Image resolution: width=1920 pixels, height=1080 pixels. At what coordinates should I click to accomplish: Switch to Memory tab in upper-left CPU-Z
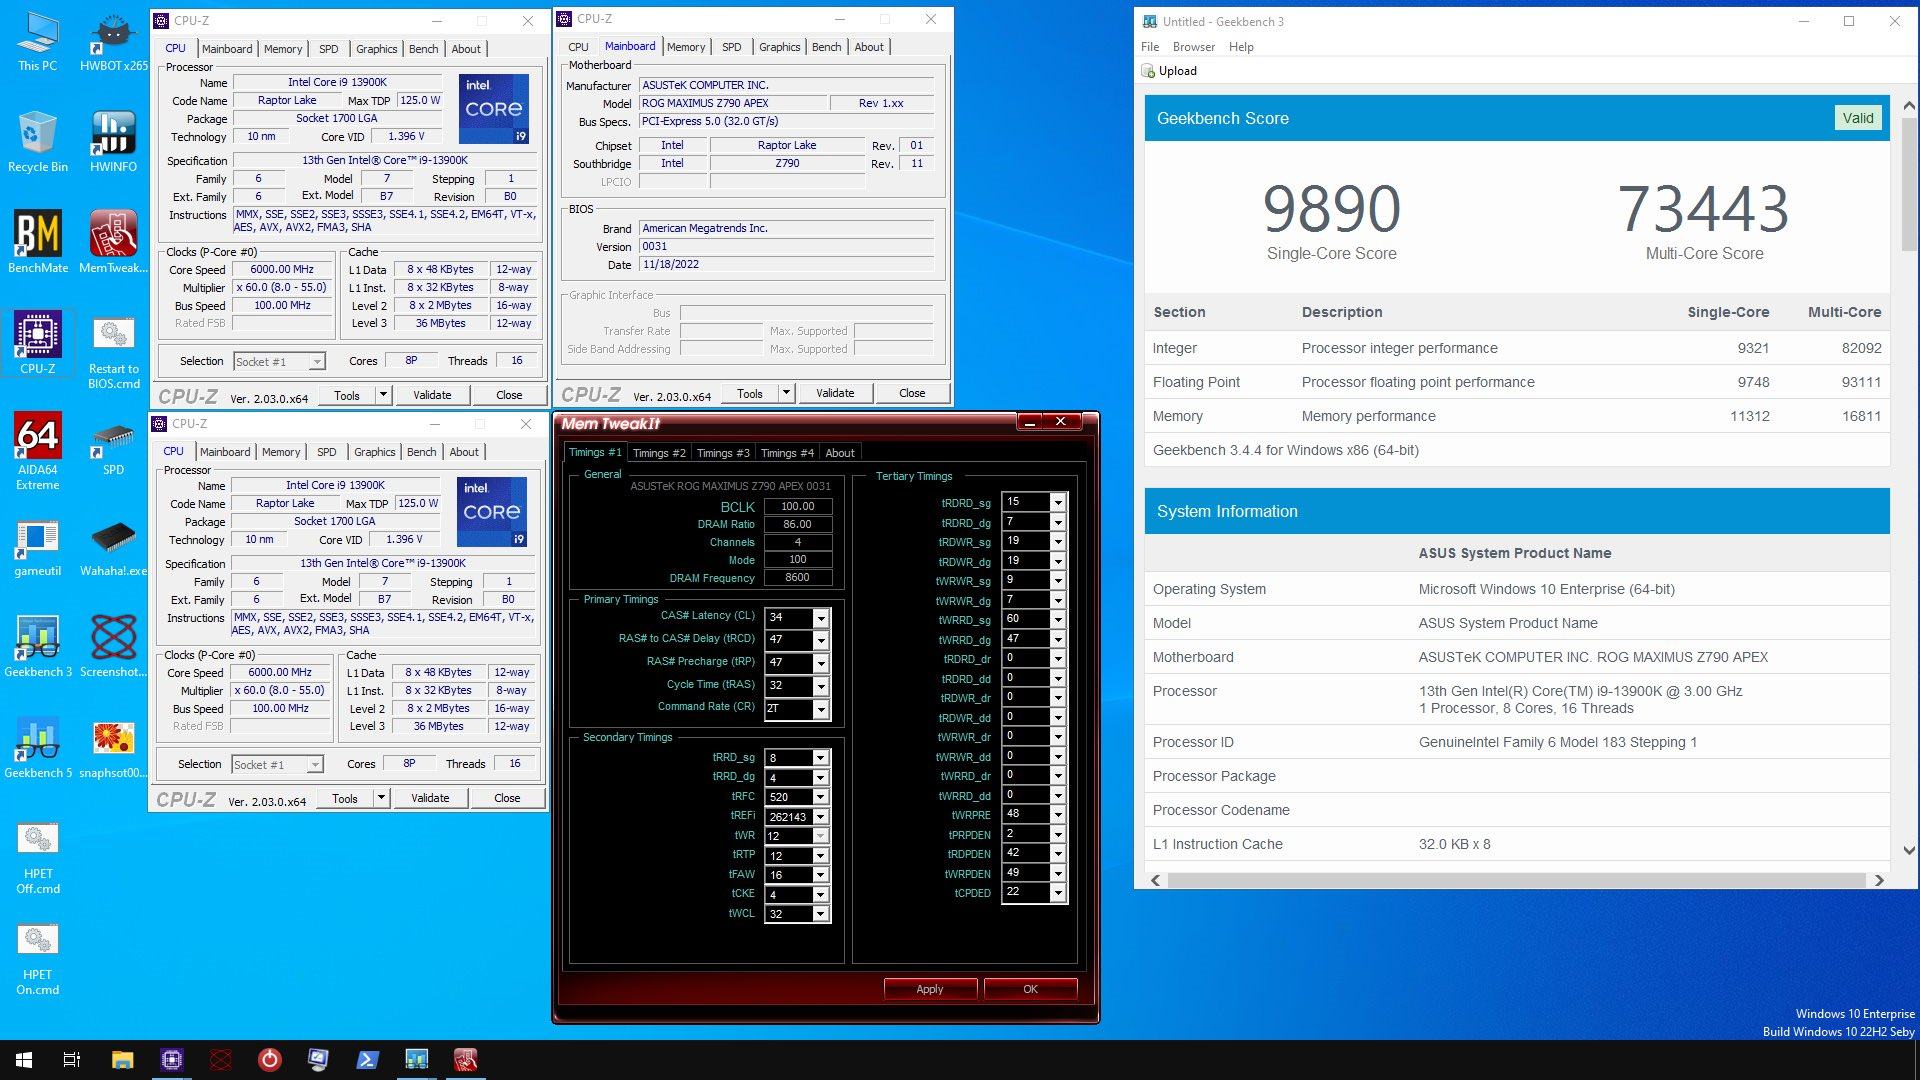coord(283,49)
